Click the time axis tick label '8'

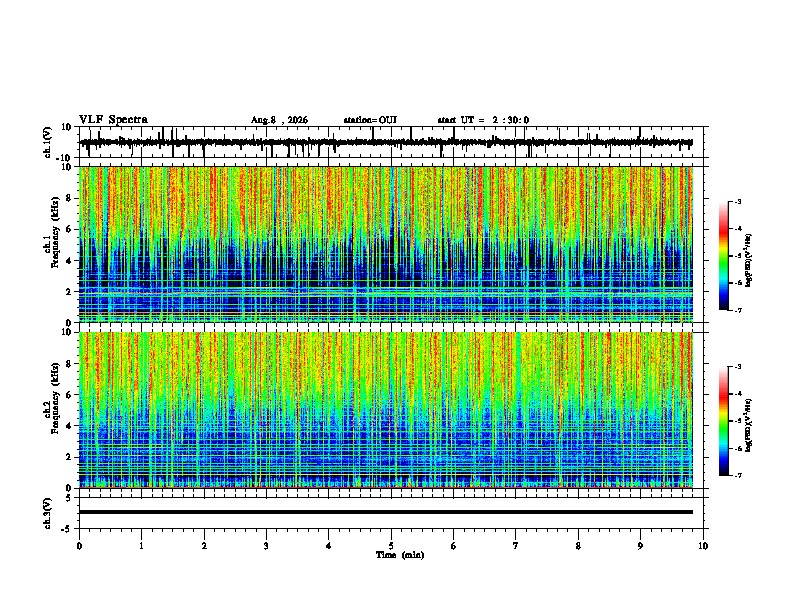[578, 546]
